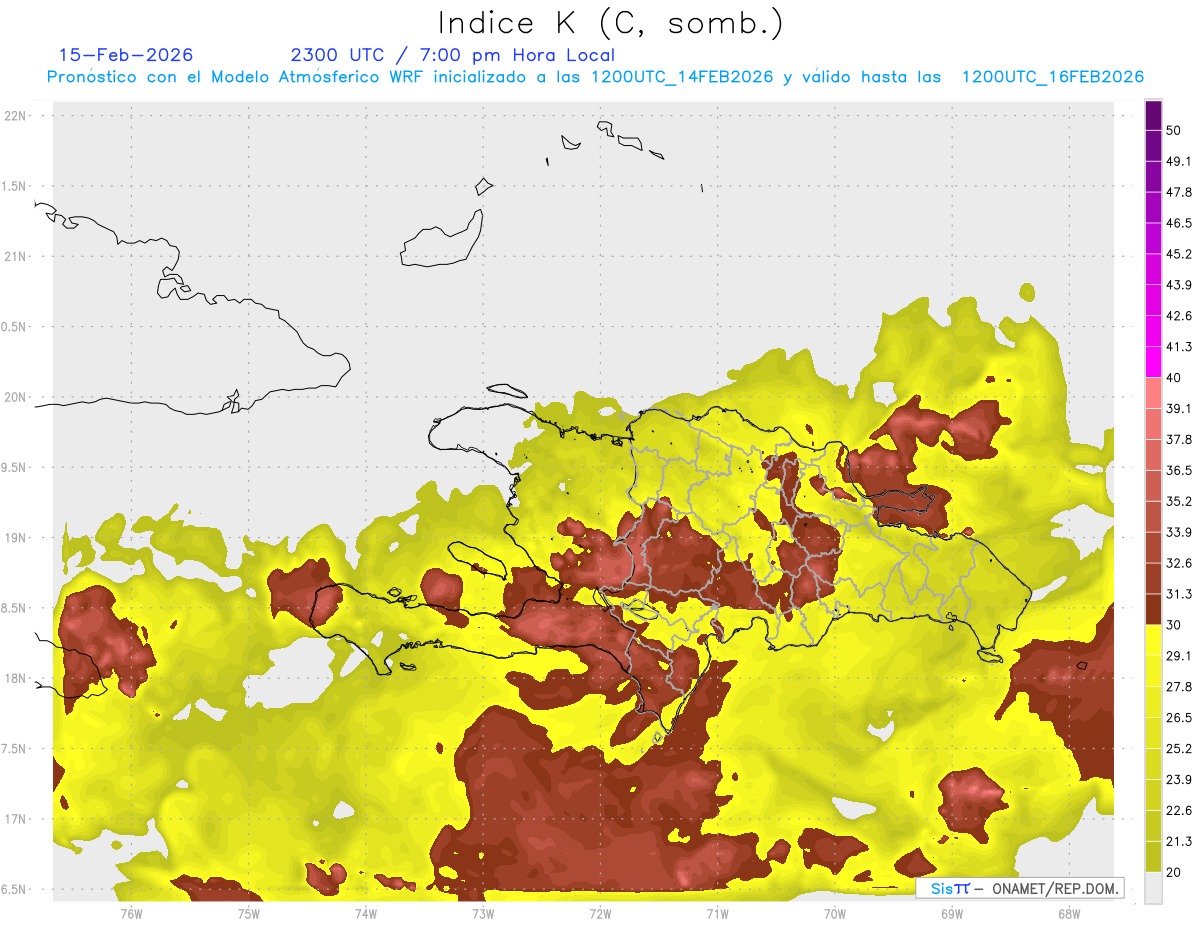Click the "Indice K (C, somb.)" chart title
Viewport: 1200px width, 927px height.
(x=611, y=23)
